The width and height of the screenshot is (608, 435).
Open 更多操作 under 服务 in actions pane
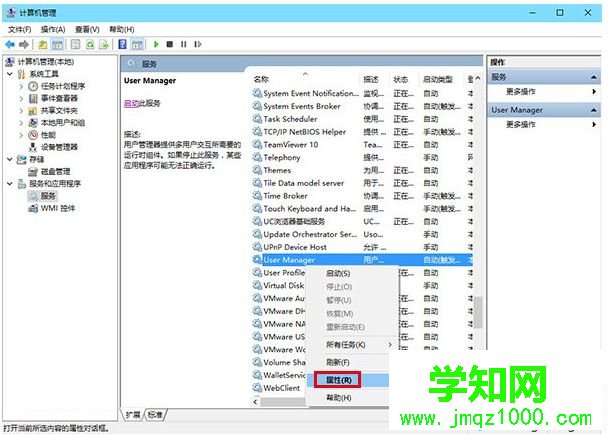(520, 91)
